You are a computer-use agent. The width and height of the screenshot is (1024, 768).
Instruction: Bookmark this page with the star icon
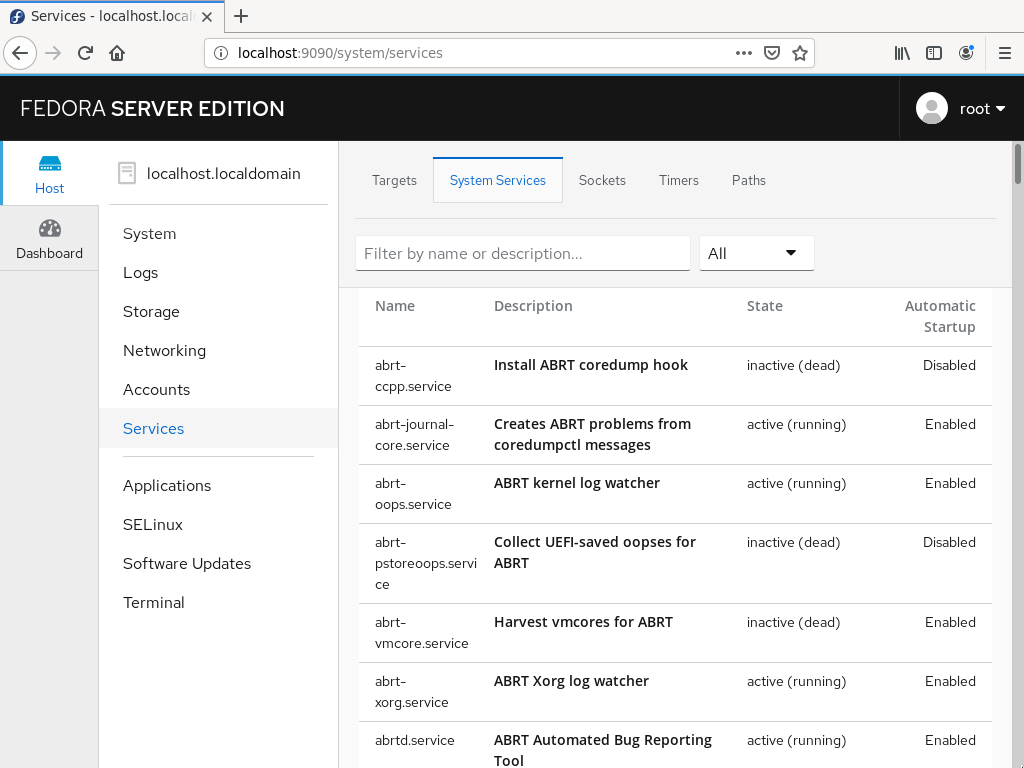(x=800, y=53)
